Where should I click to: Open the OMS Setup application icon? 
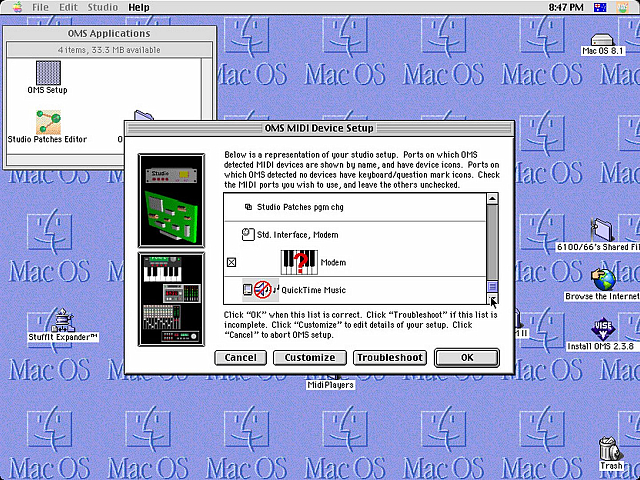tap(48, 73)
